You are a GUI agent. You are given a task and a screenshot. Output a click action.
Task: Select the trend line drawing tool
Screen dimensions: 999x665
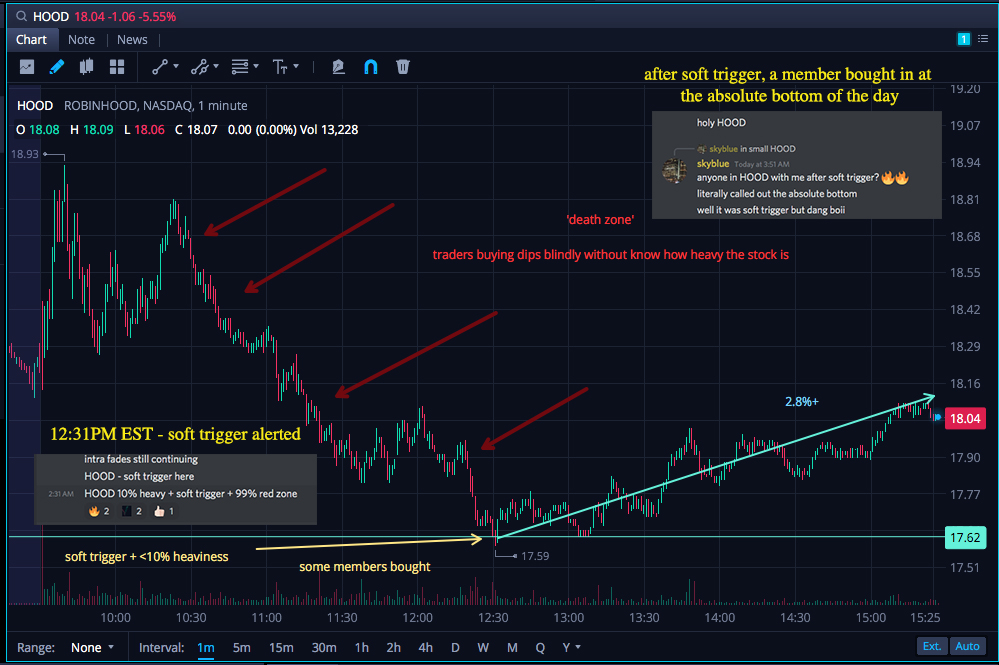pyautogui.click(x=160, y=66)
